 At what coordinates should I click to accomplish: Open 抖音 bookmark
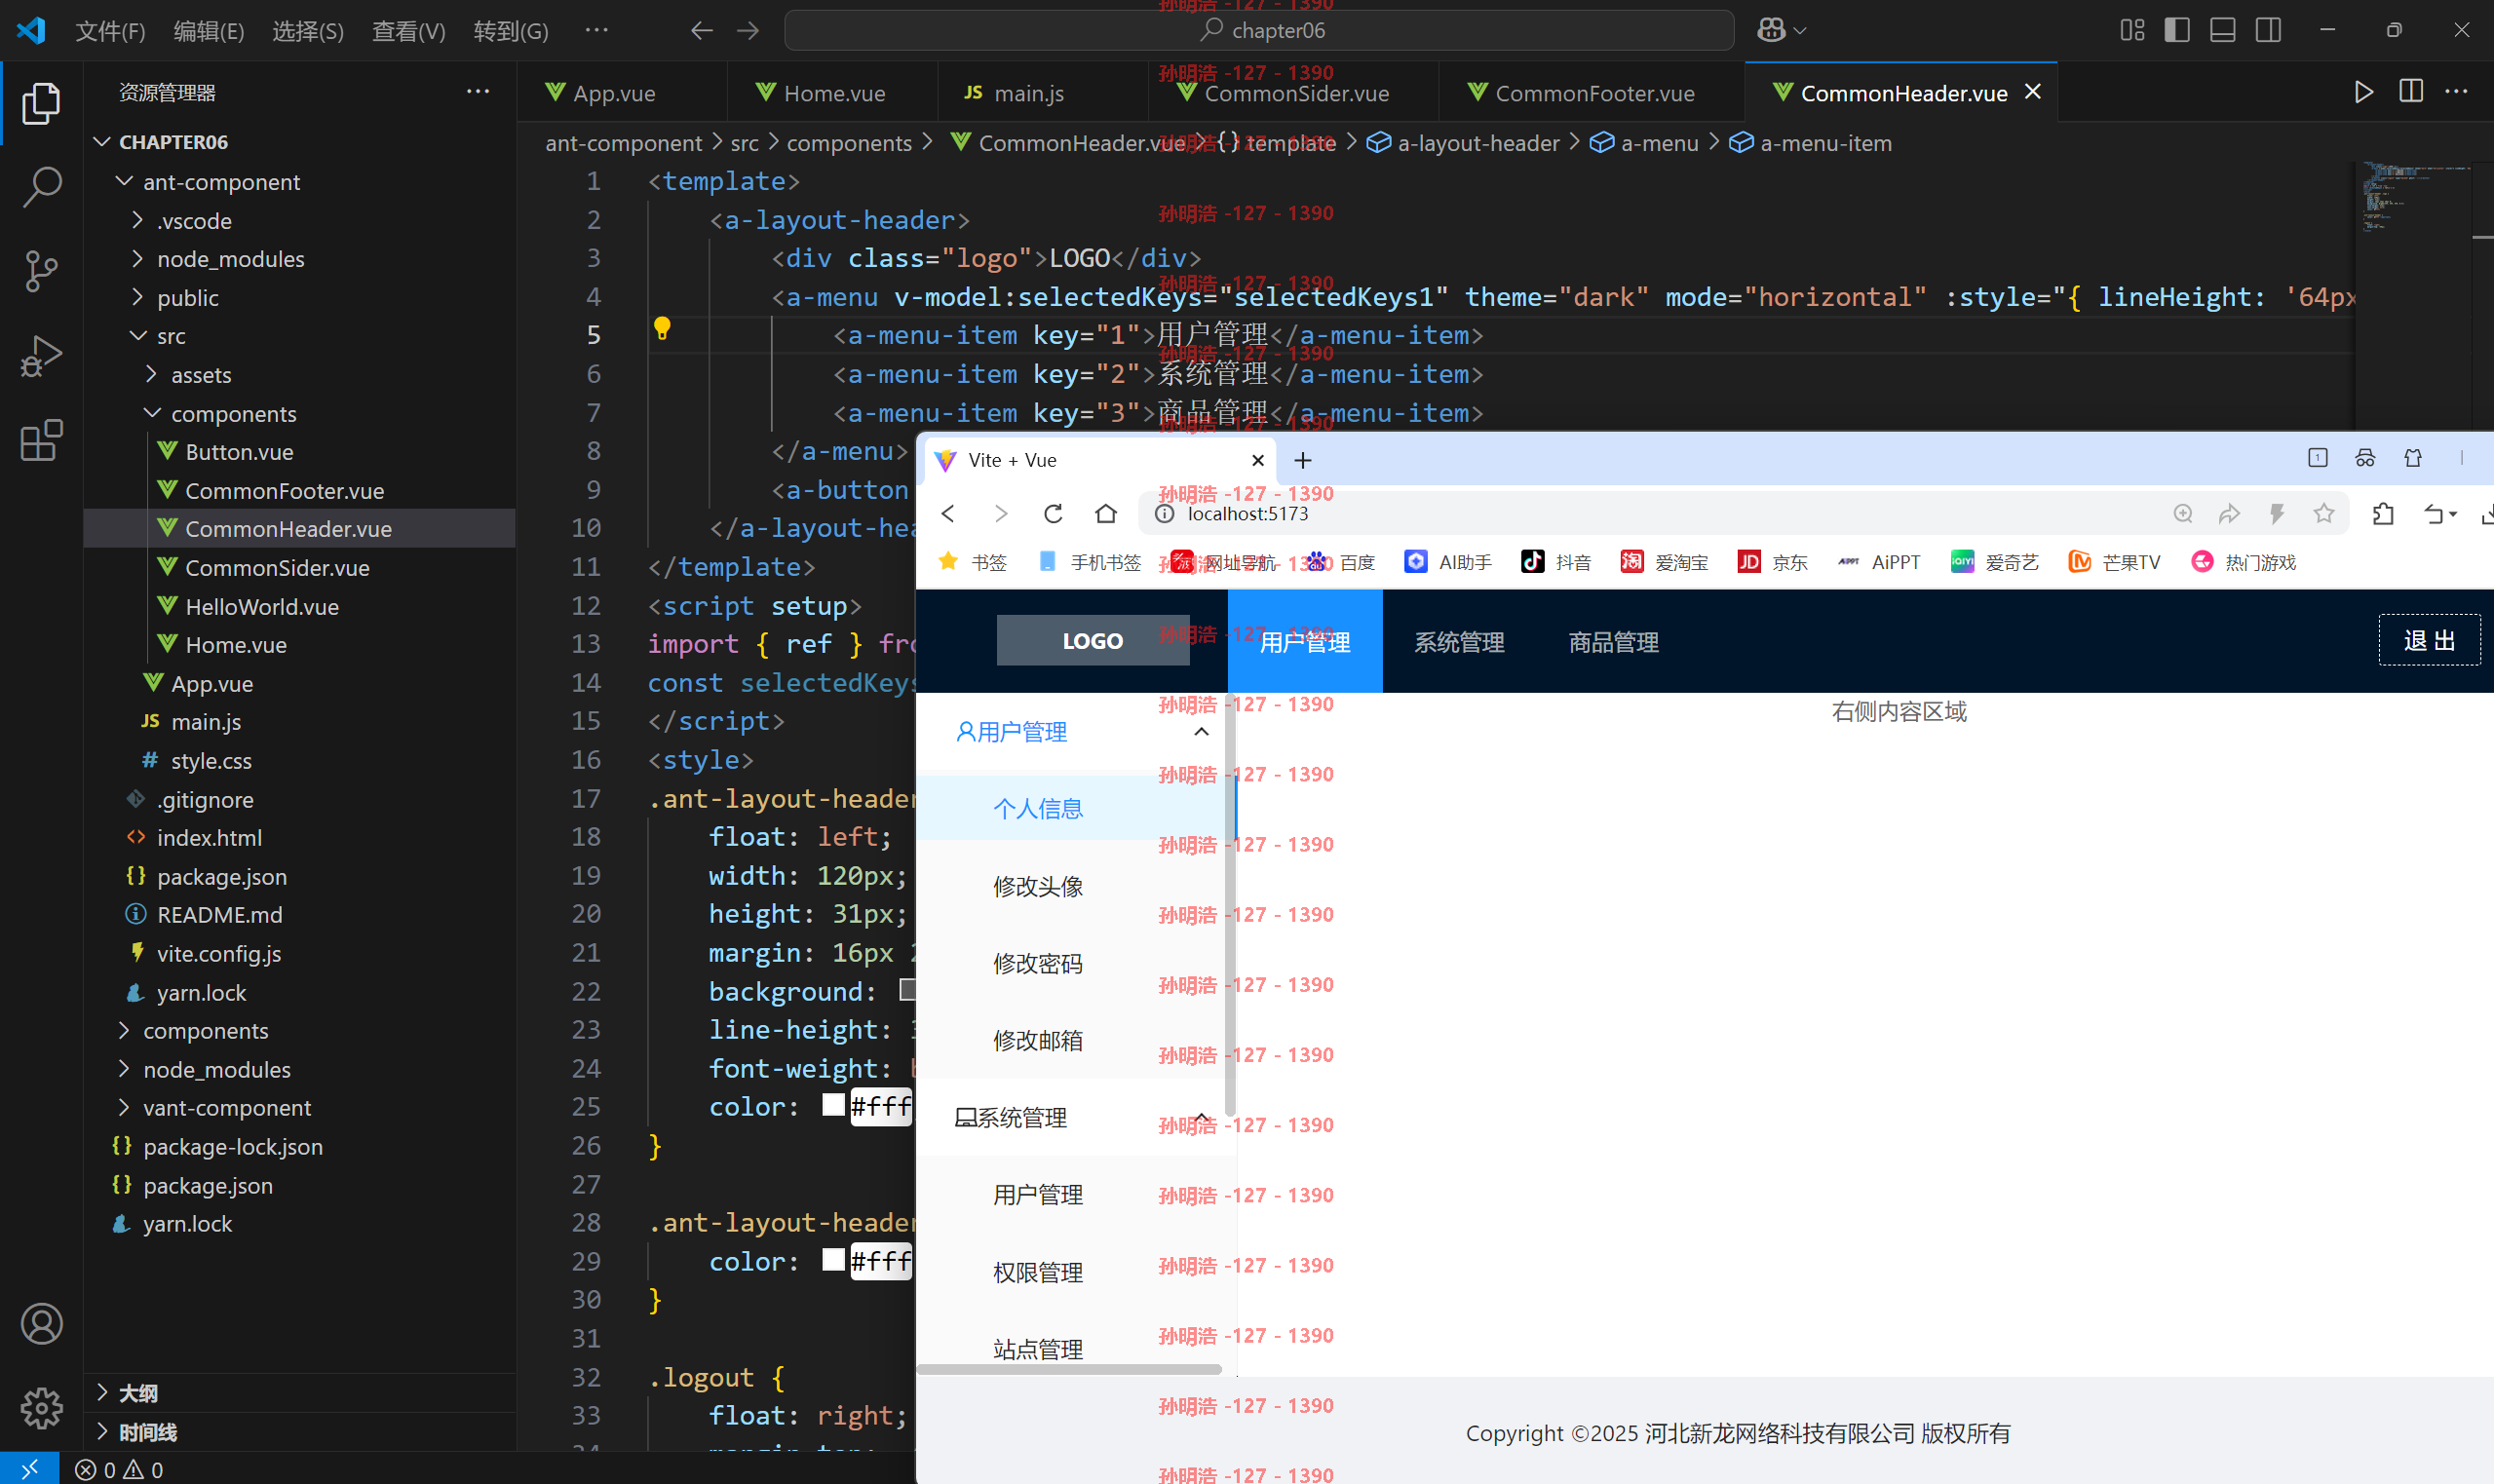(x=1555, y=562)
